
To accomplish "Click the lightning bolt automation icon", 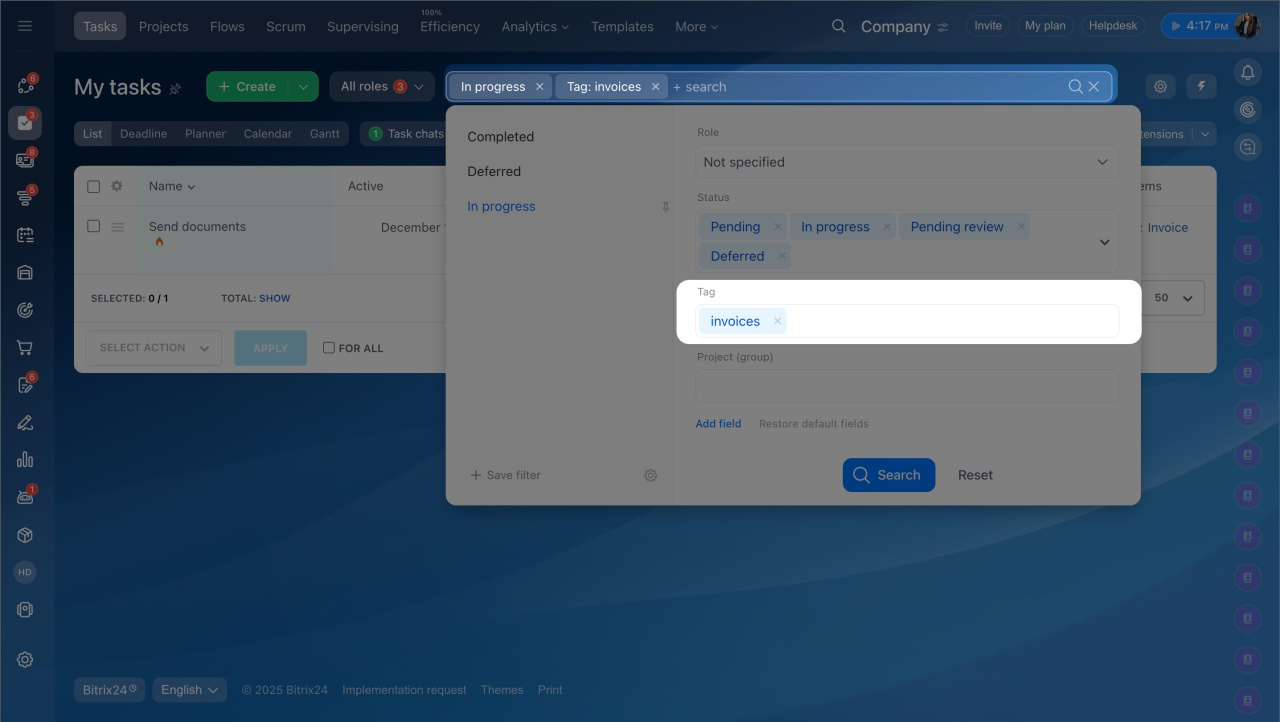I will click(1201, 87).
